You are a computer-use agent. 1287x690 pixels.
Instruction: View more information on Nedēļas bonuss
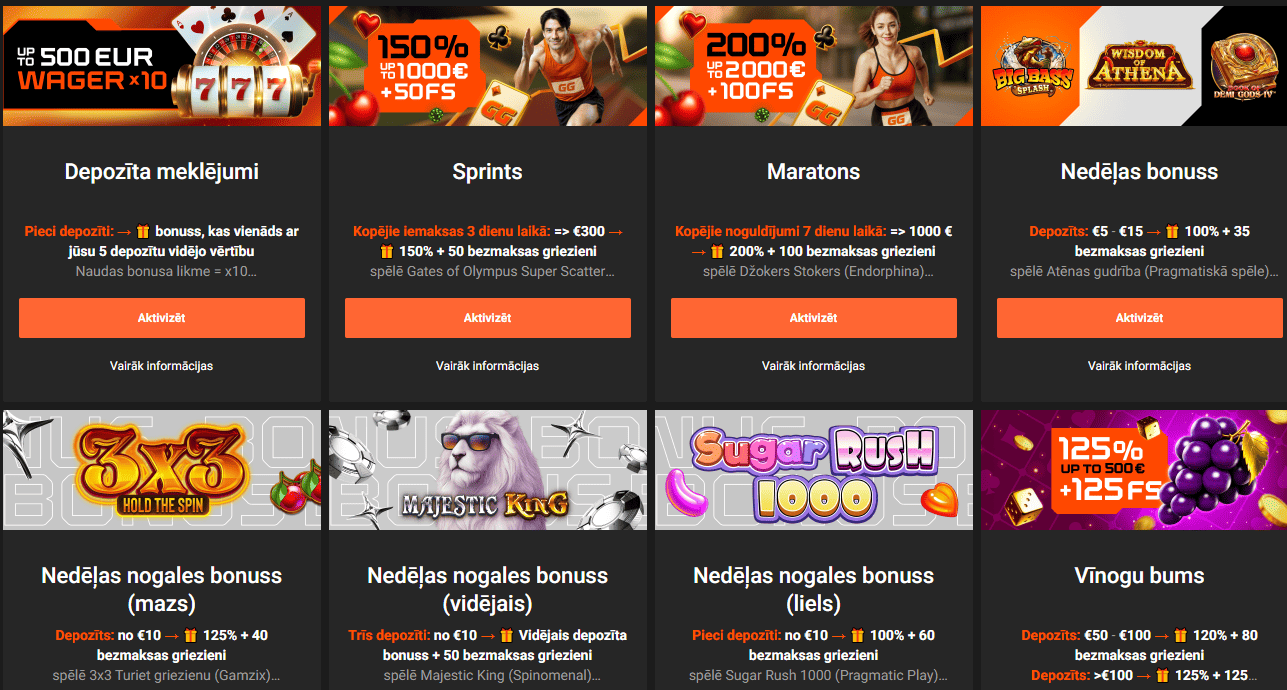[x=1139, y=366]
